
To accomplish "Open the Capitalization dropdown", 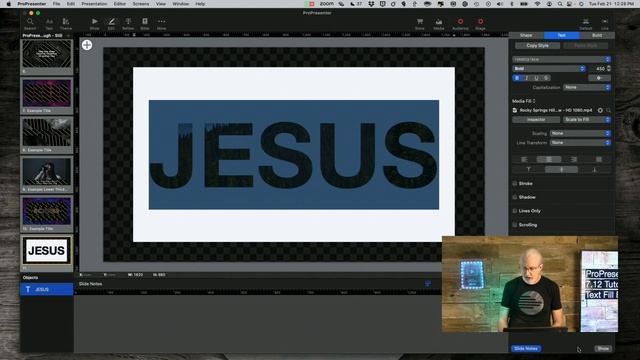I will point(587,87).
